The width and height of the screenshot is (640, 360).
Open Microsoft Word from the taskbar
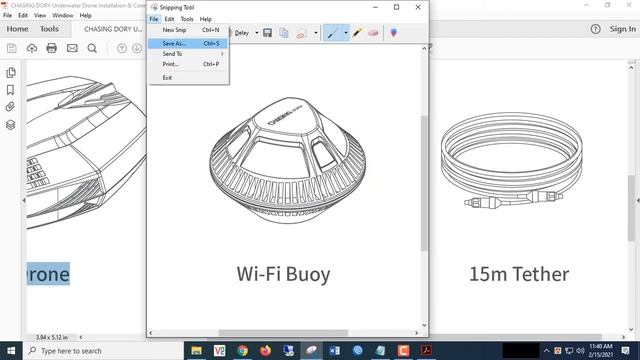pyautogui.click(x=334, y=351)
